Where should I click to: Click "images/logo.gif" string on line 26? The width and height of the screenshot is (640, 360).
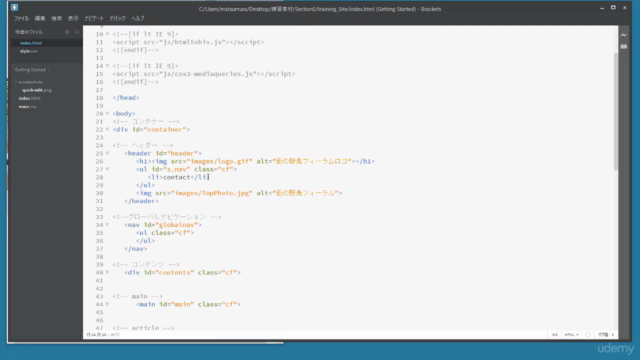point(220,161)
